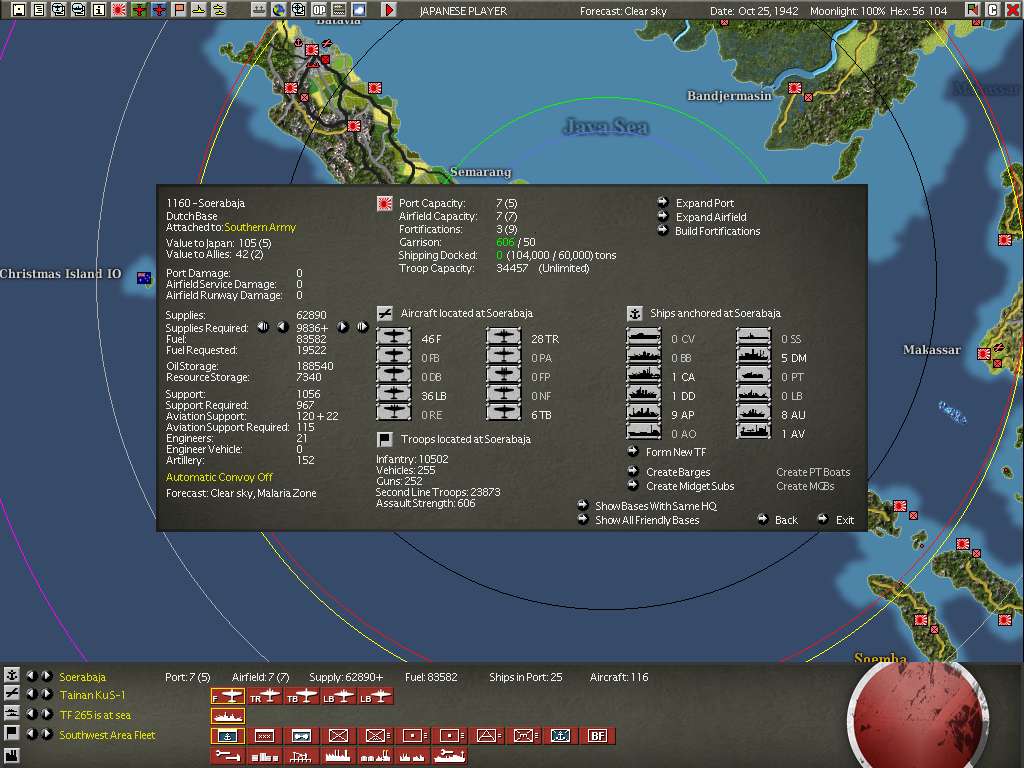Select the BF base force unit icon

pyautogui.click(x=597, y=735)
